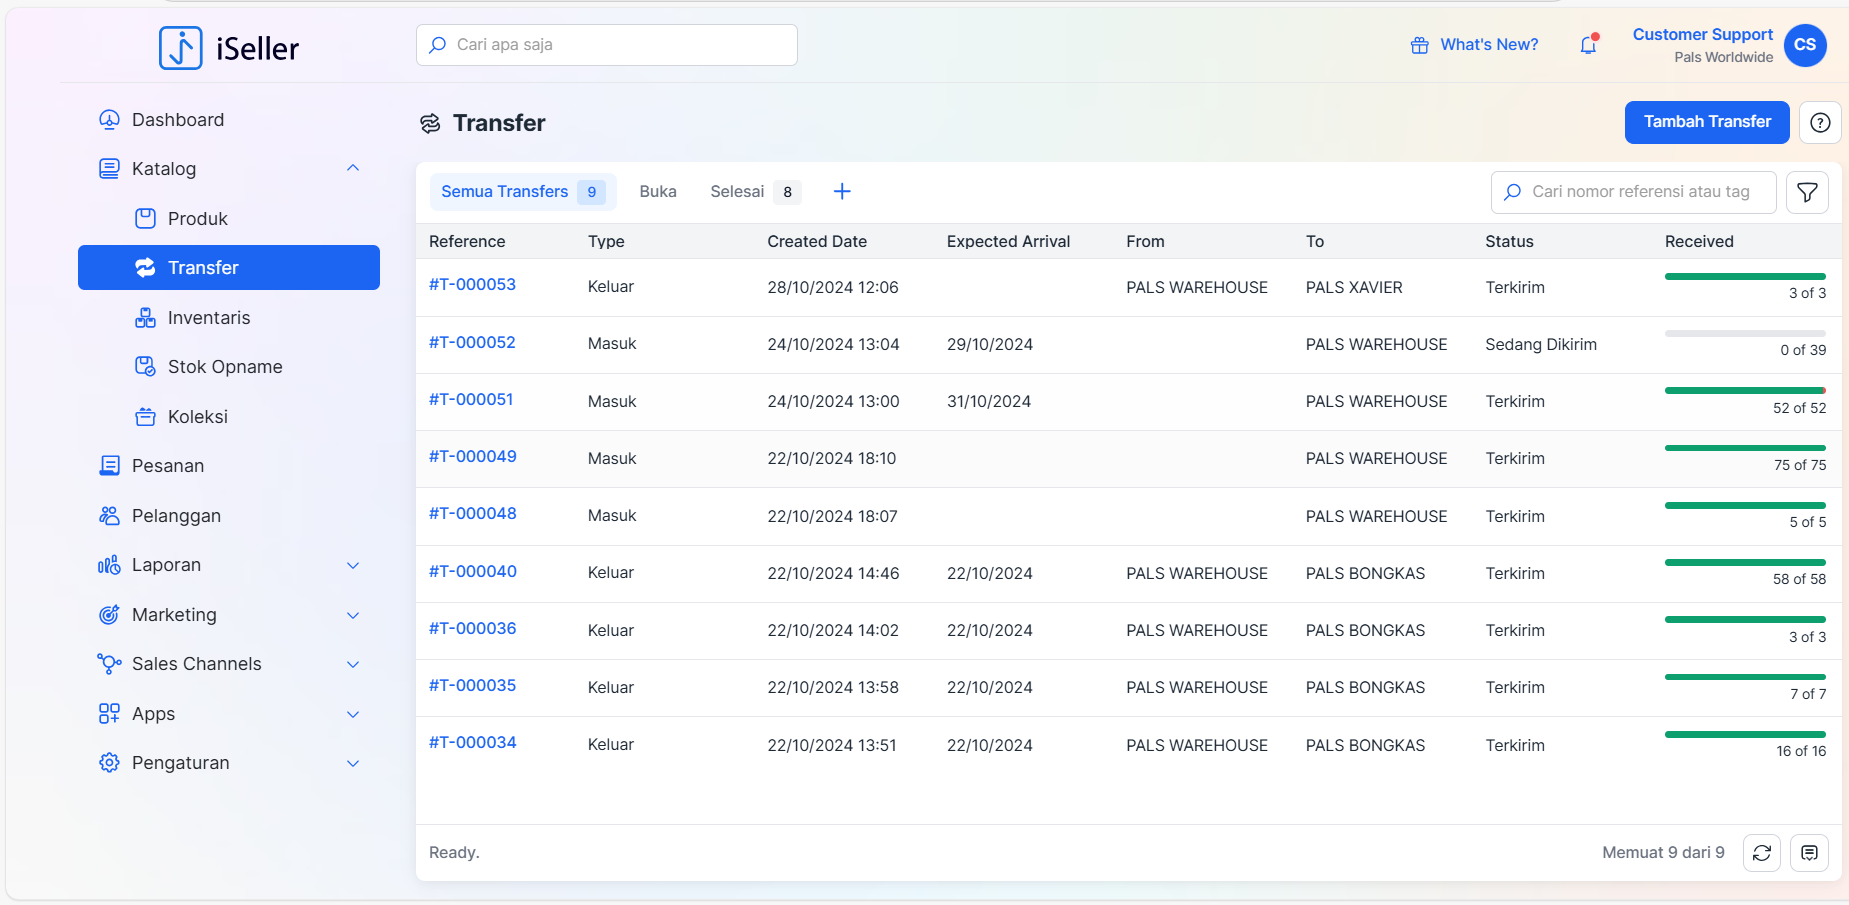Open the notification bell
Viewport: 1849px width, 905px height.
pos(1588,45)
